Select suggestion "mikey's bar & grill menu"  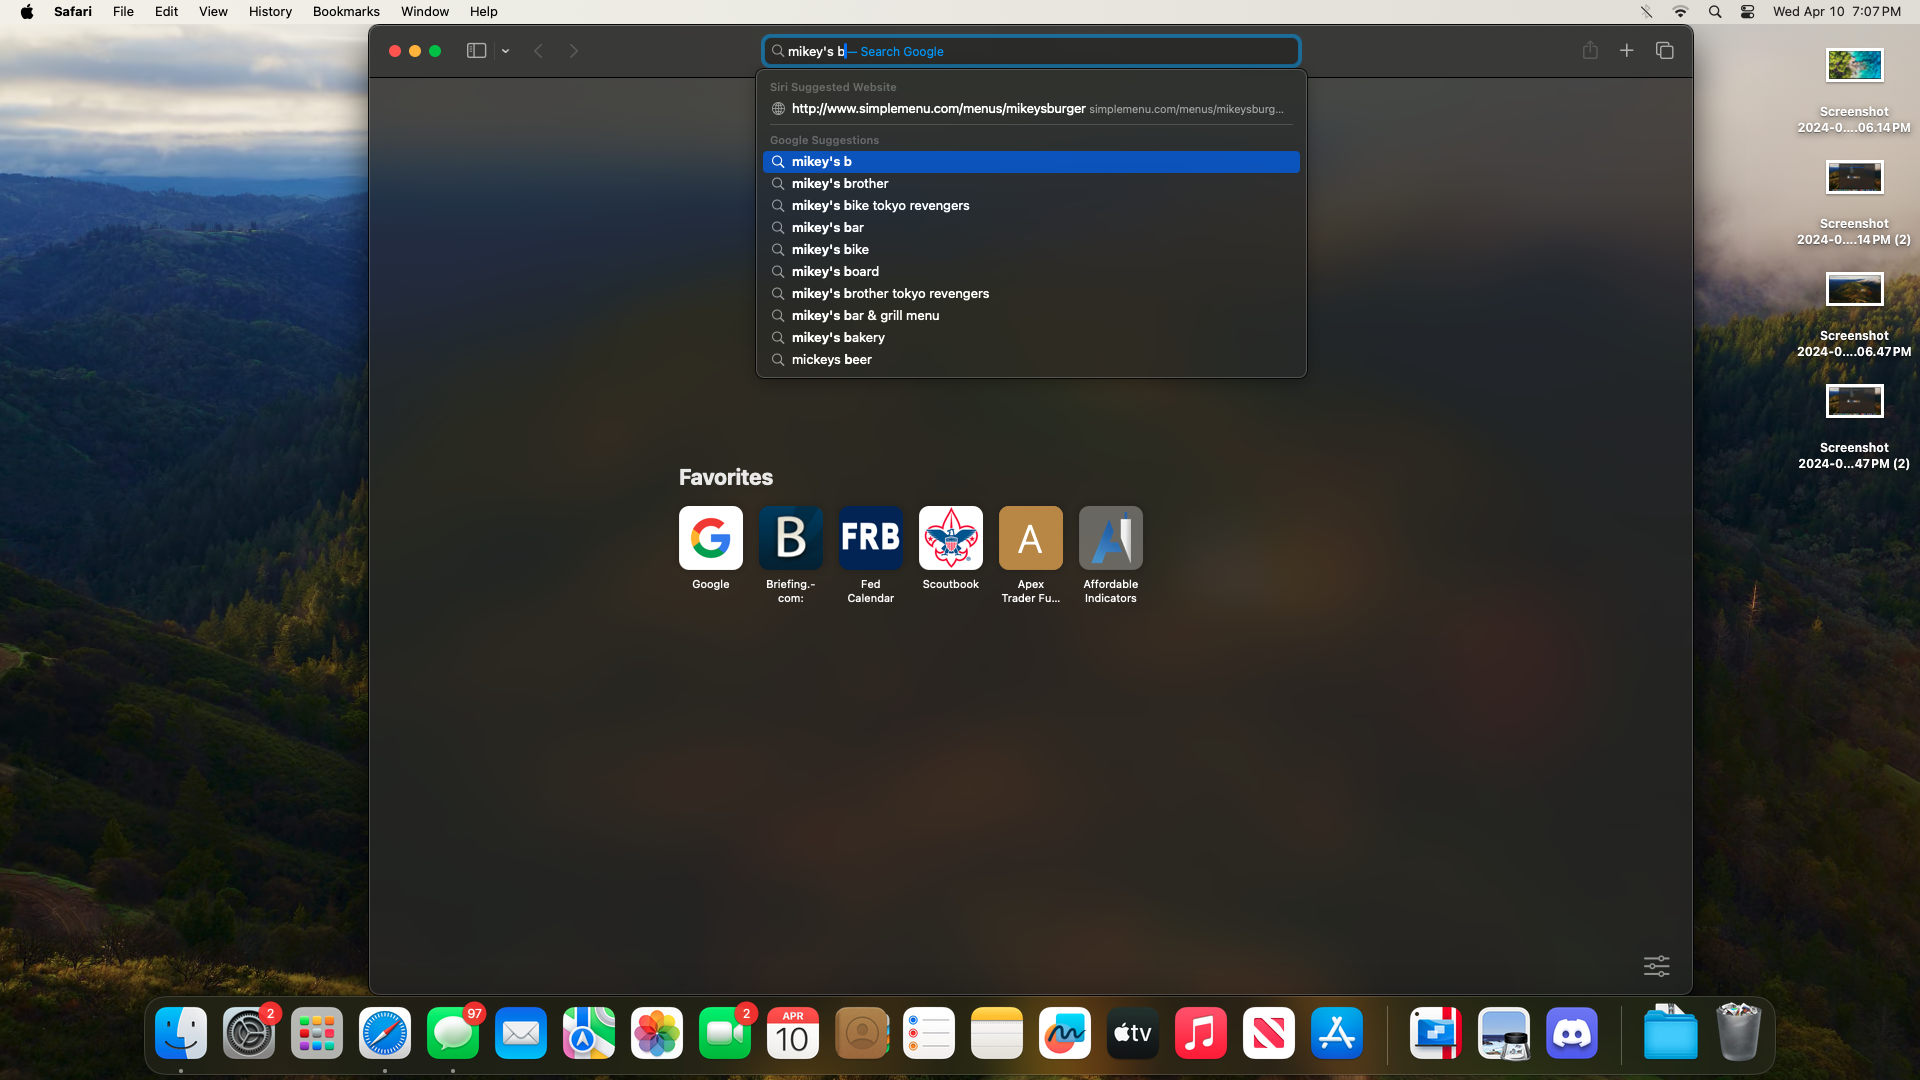[x=865, y=316]
